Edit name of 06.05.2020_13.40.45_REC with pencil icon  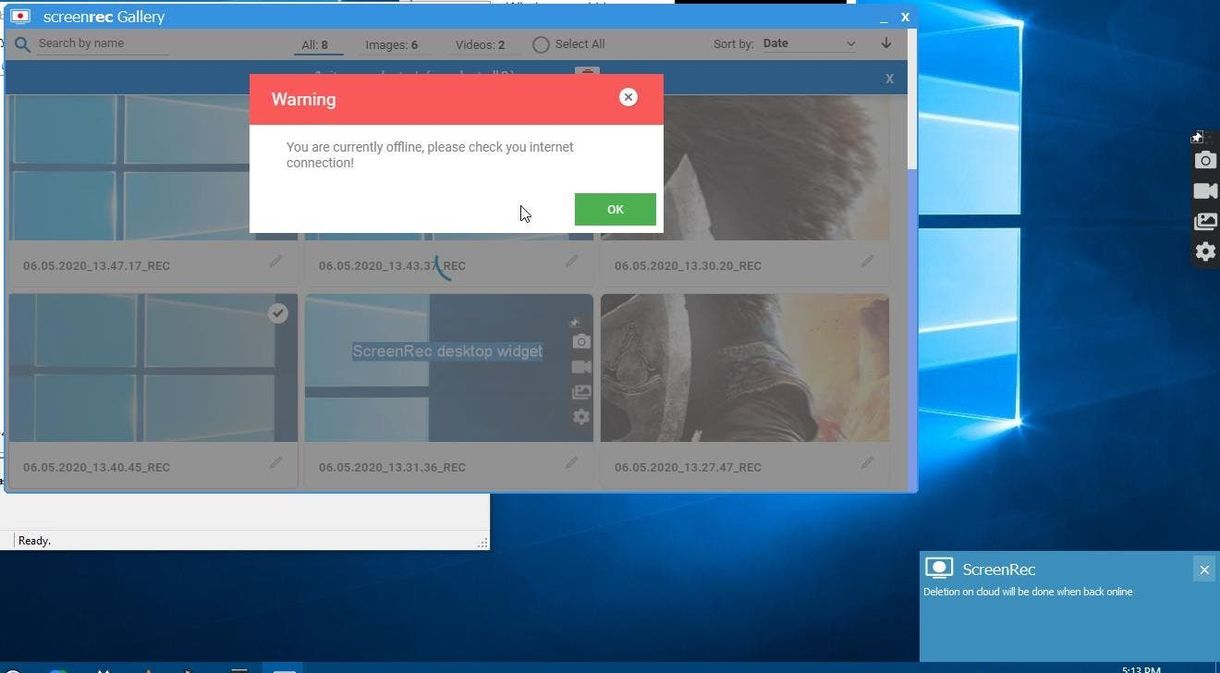[x=275, y=463]
